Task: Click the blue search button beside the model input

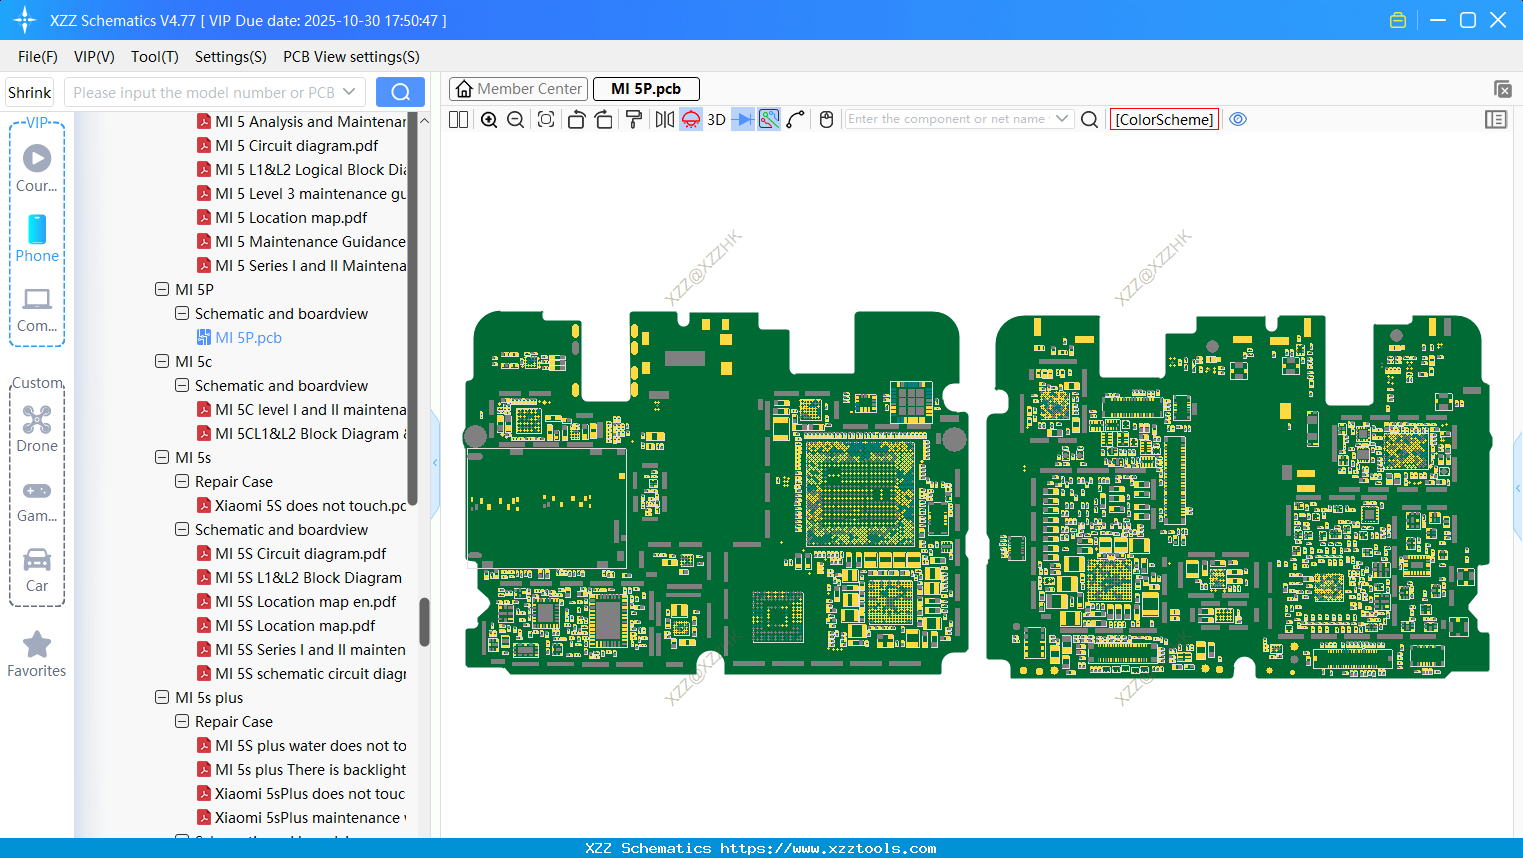Action: tap(400, 92)
